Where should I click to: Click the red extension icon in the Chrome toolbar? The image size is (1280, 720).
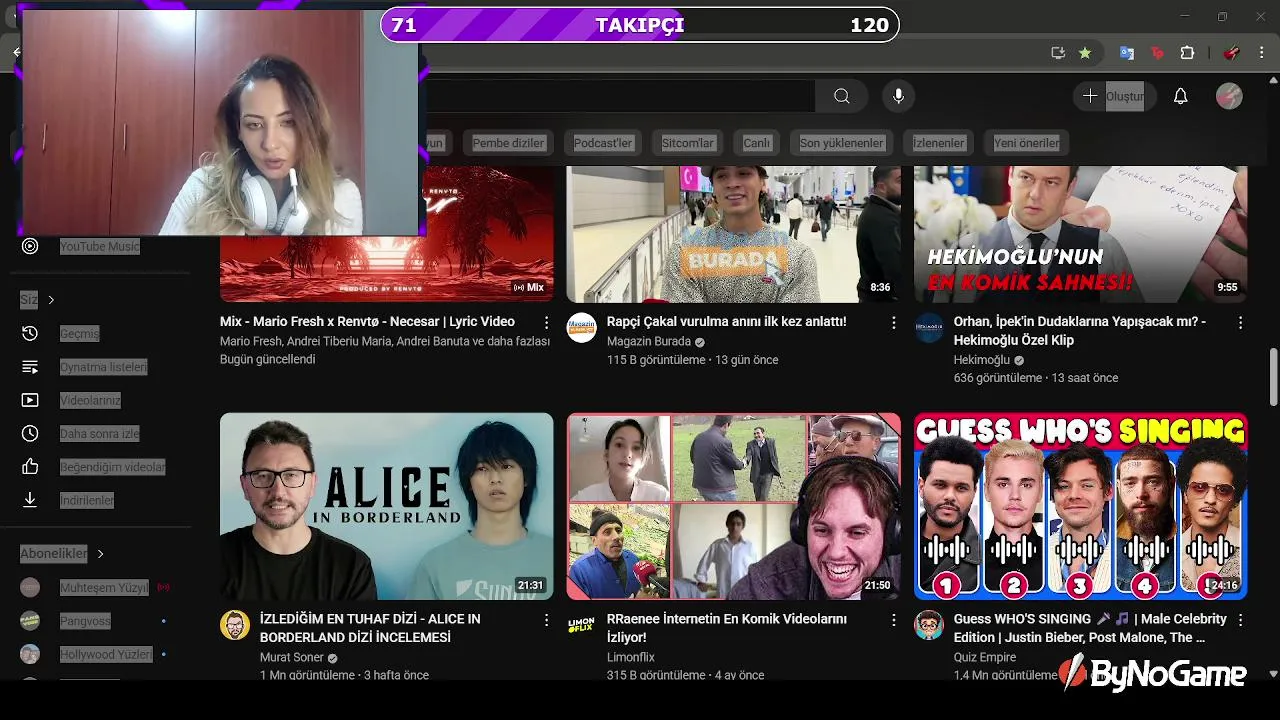[x=1158, y=53]
